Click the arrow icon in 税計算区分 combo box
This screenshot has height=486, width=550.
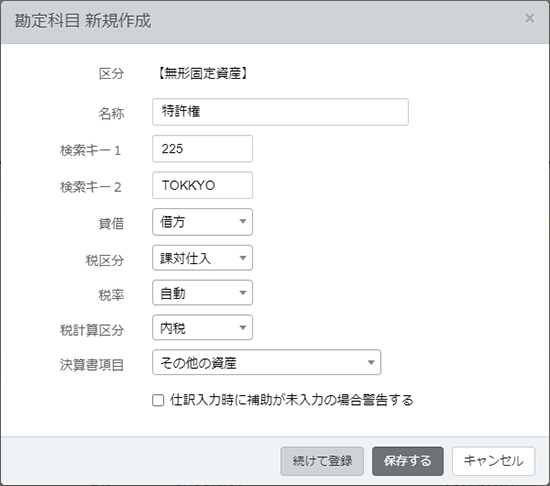coord(242,328)
